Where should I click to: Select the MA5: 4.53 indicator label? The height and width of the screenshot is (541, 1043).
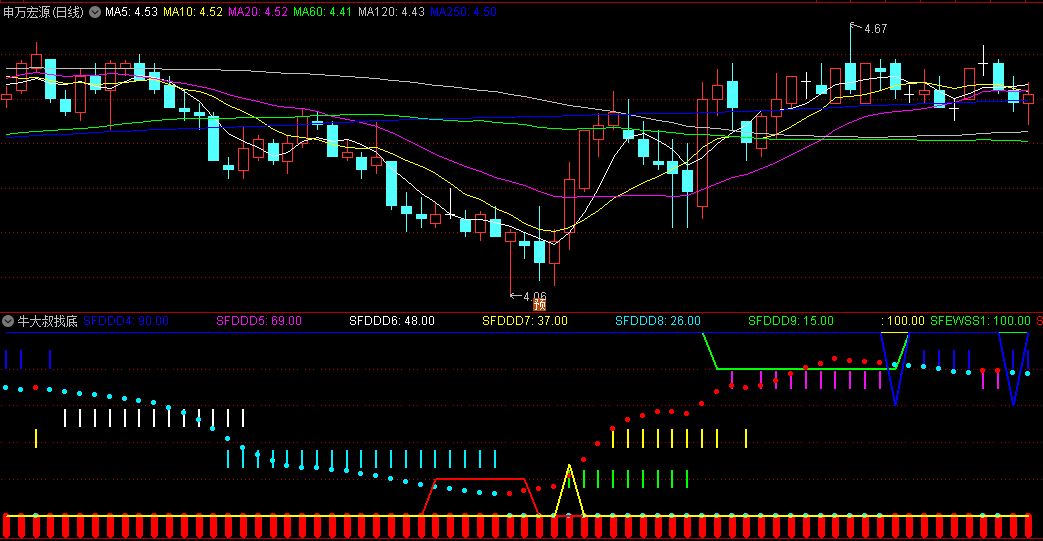131,12
